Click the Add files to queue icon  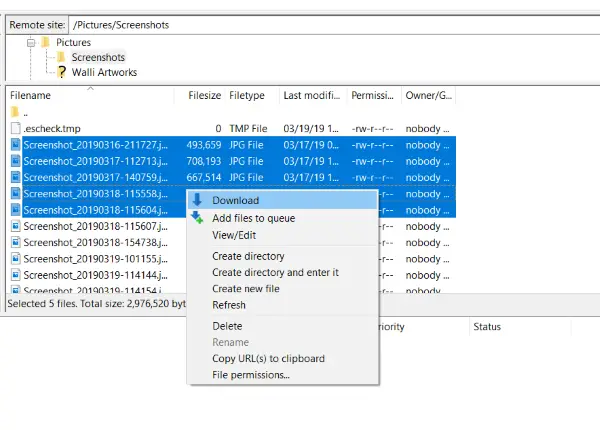(197, 218)
